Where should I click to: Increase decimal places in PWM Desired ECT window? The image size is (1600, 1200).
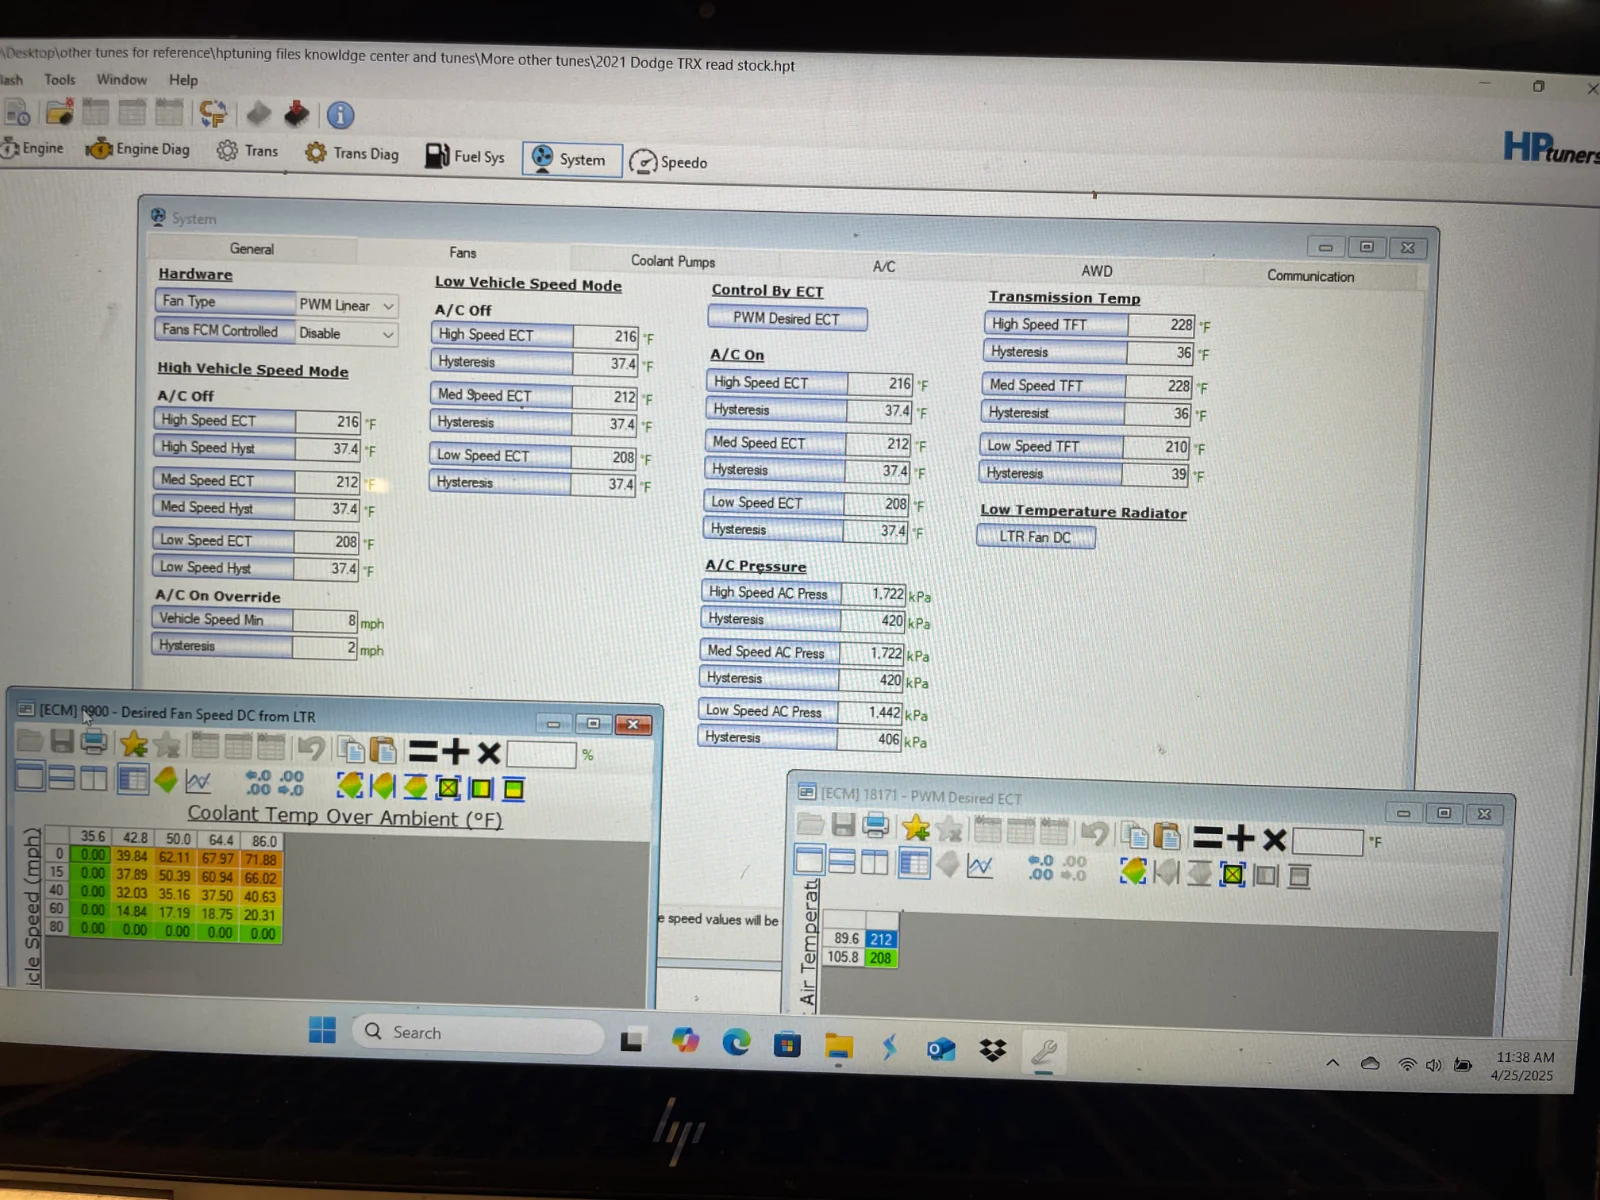coord(1041,867)
